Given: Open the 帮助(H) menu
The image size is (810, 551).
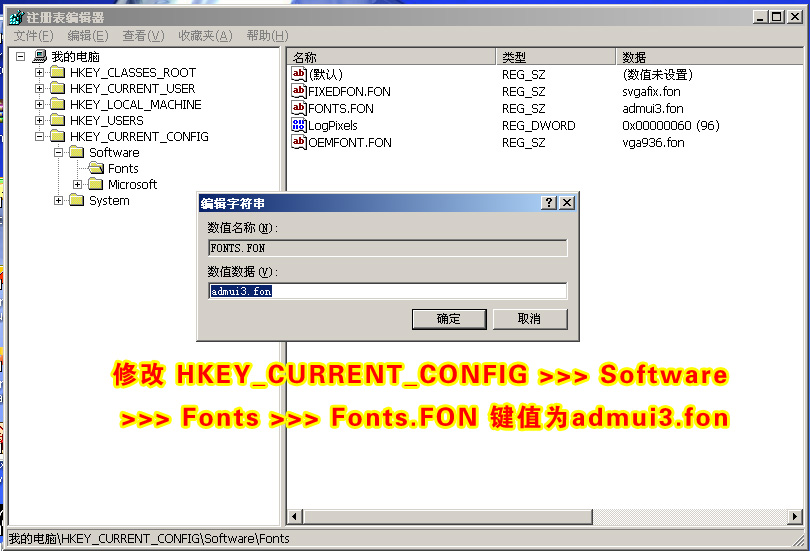Looking at the screenshot, I should (x=268, y=36).
